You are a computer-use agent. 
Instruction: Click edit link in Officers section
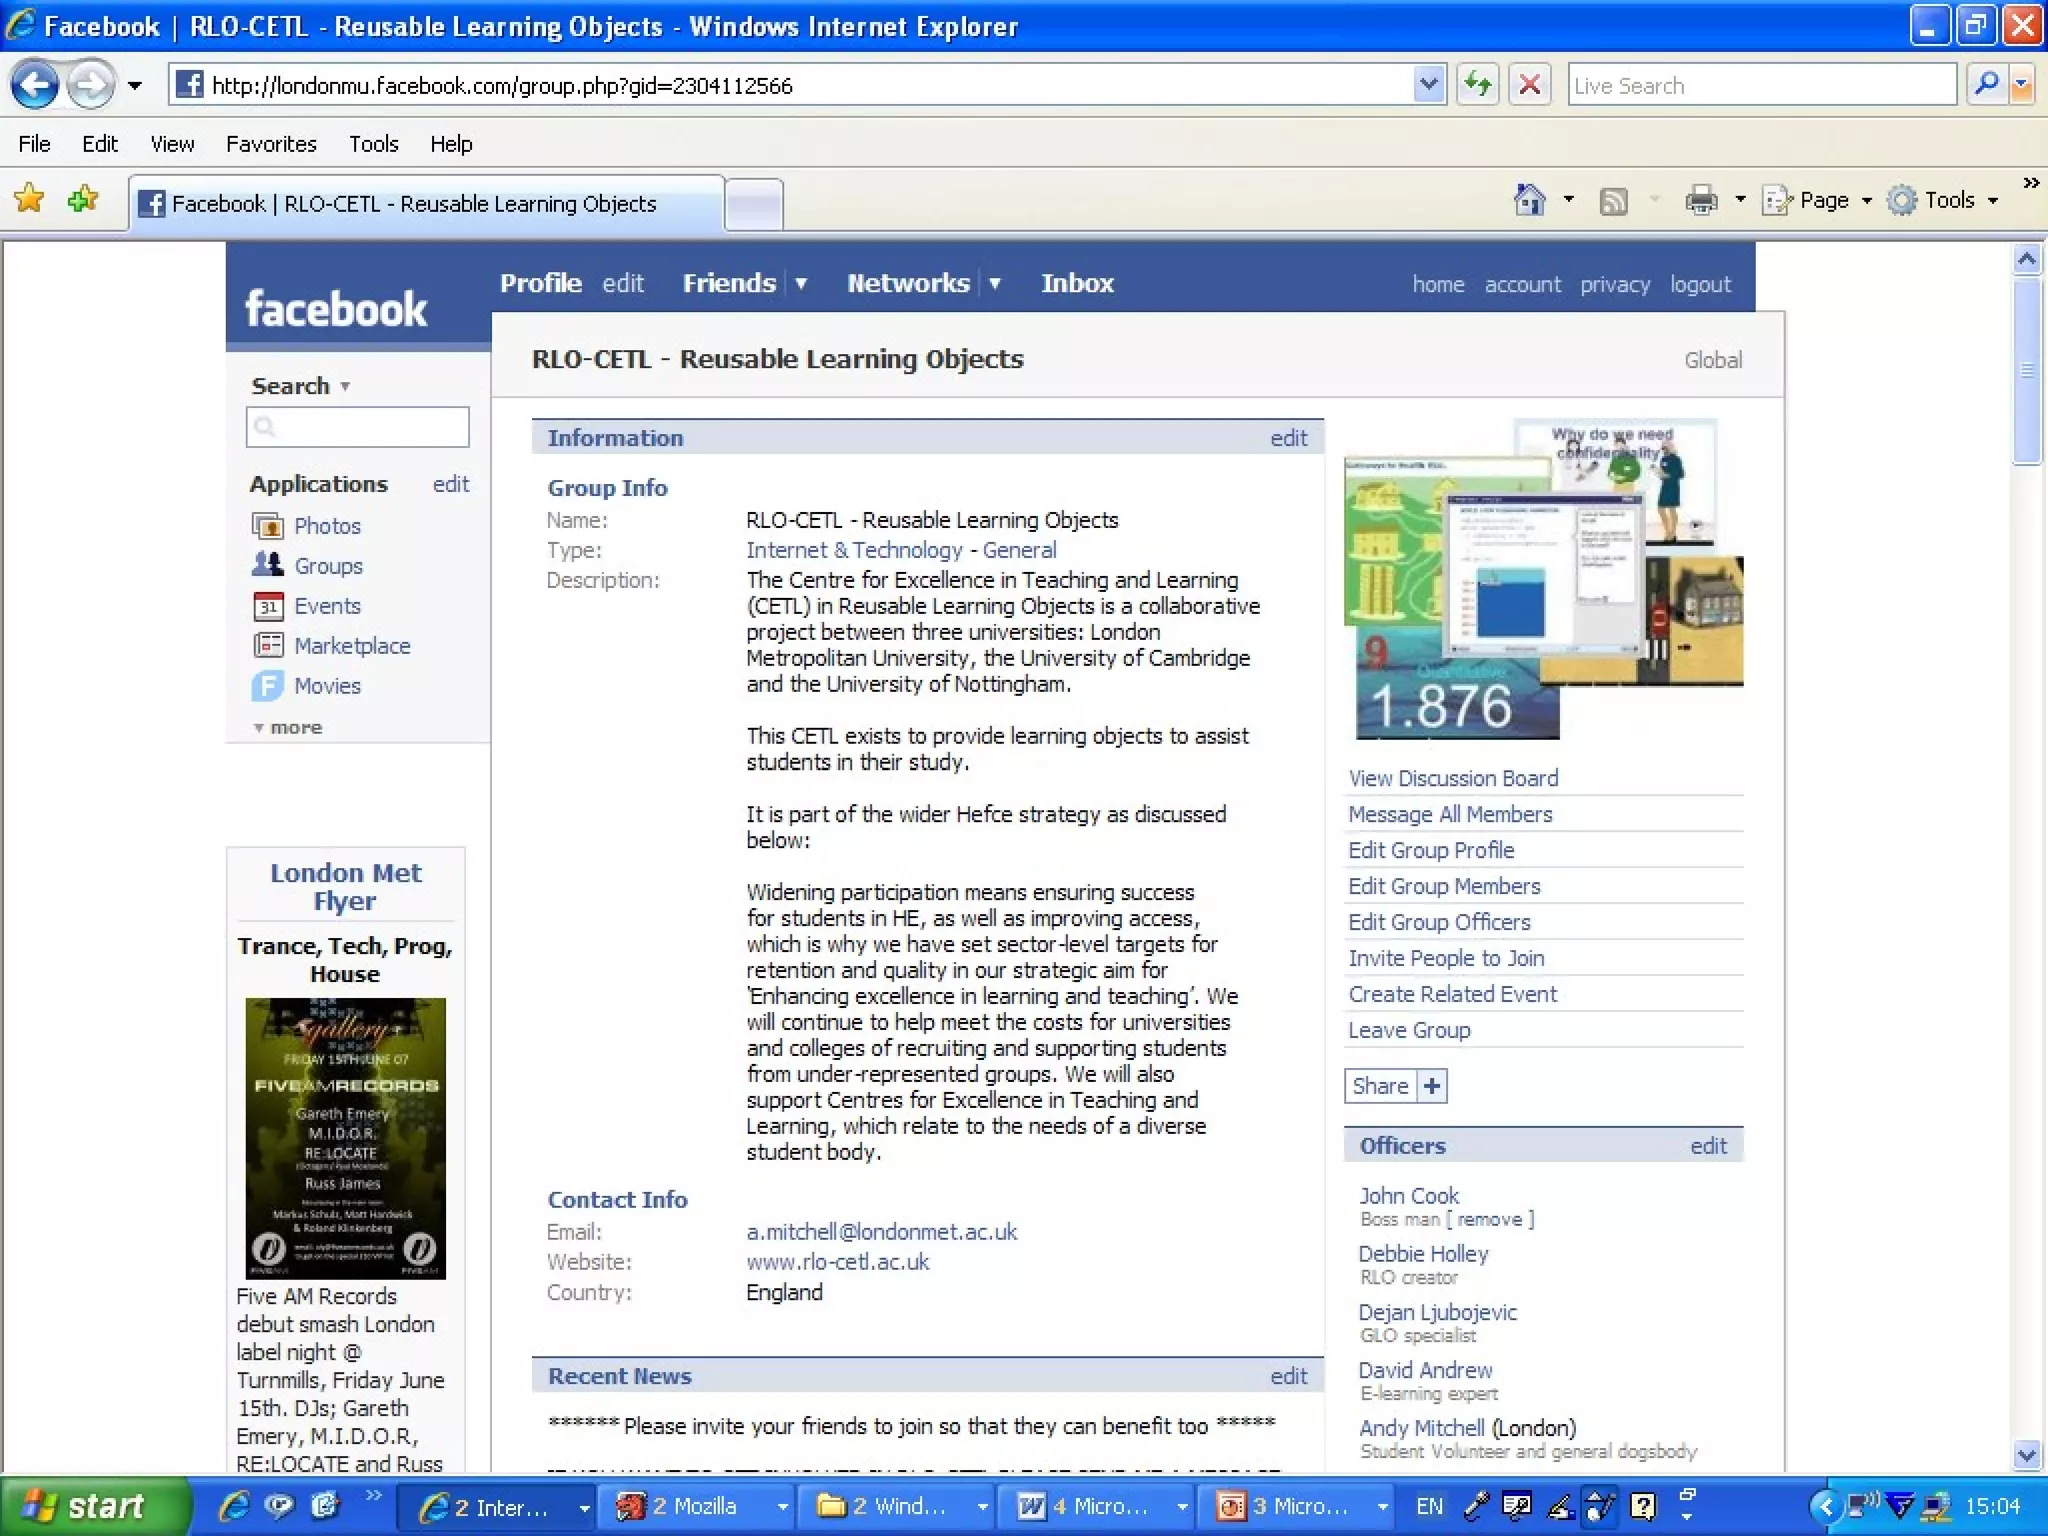pos(1708,1146)
